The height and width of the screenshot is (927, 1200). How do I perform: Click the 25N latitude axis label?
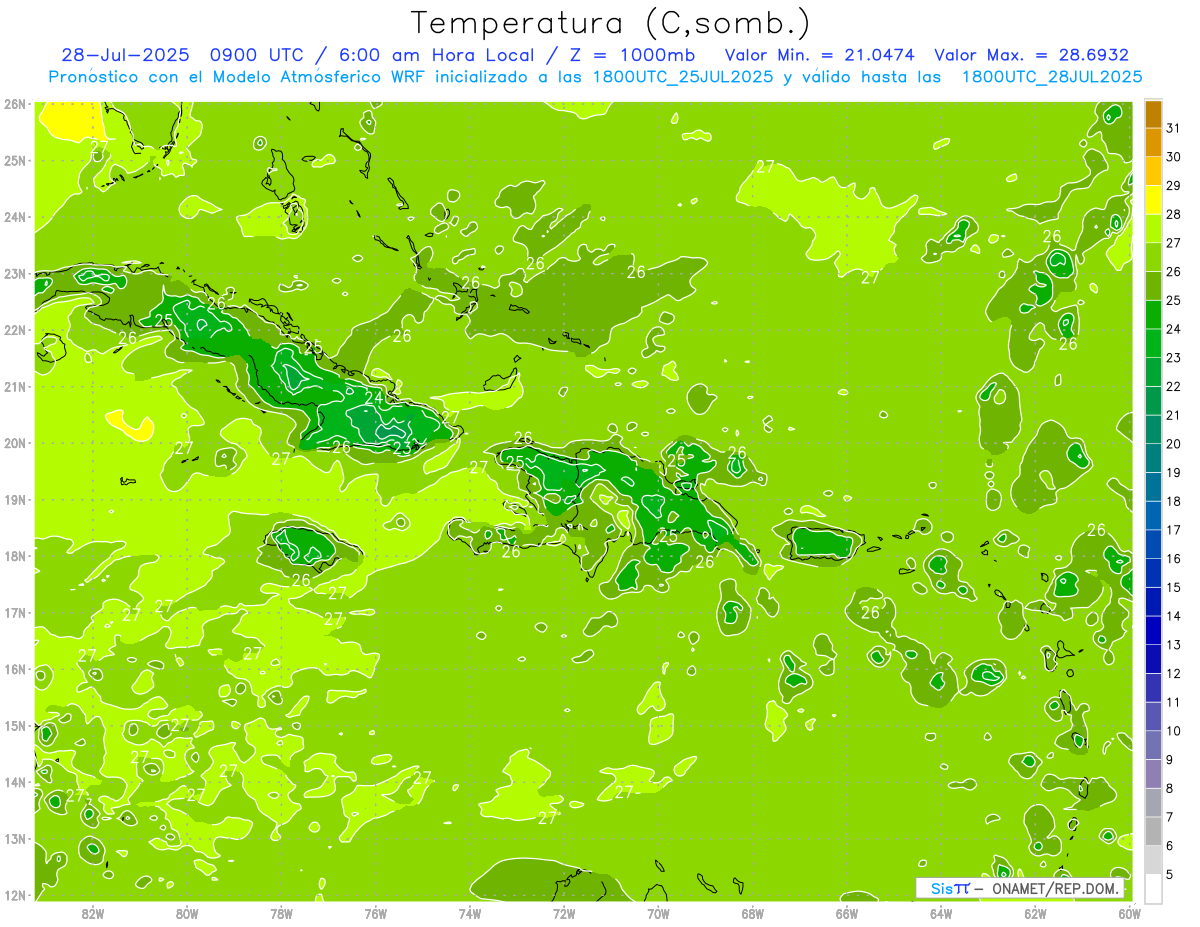pyautogui.click(x=15, y=160)
